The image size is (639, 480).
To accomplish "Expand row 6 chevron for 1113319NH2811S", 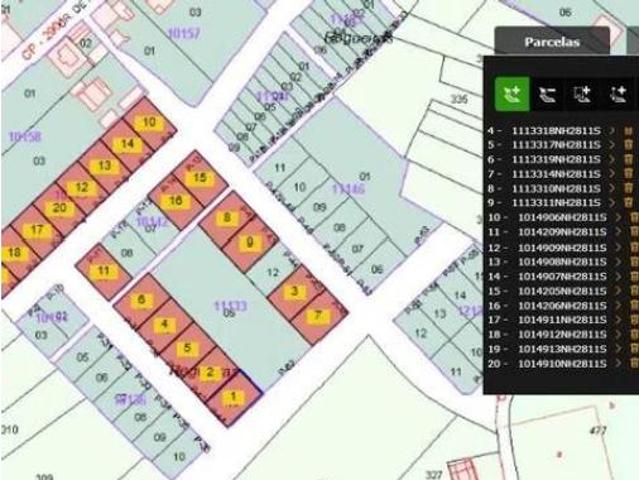I will click(611, 159).
